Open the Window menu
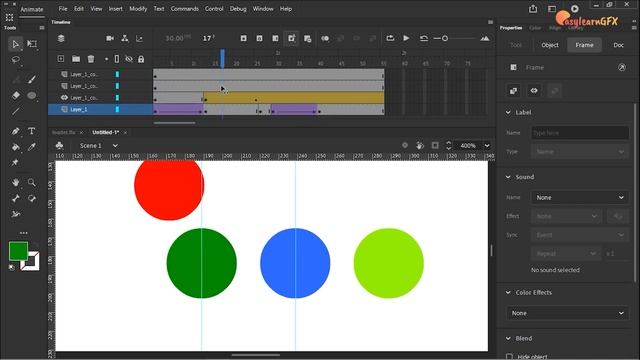Screen dimensions: 640x360 pos(263,9)
